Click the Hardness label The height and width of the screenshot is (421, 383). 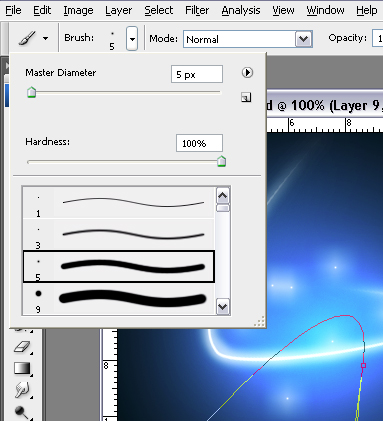click(48, 142)
